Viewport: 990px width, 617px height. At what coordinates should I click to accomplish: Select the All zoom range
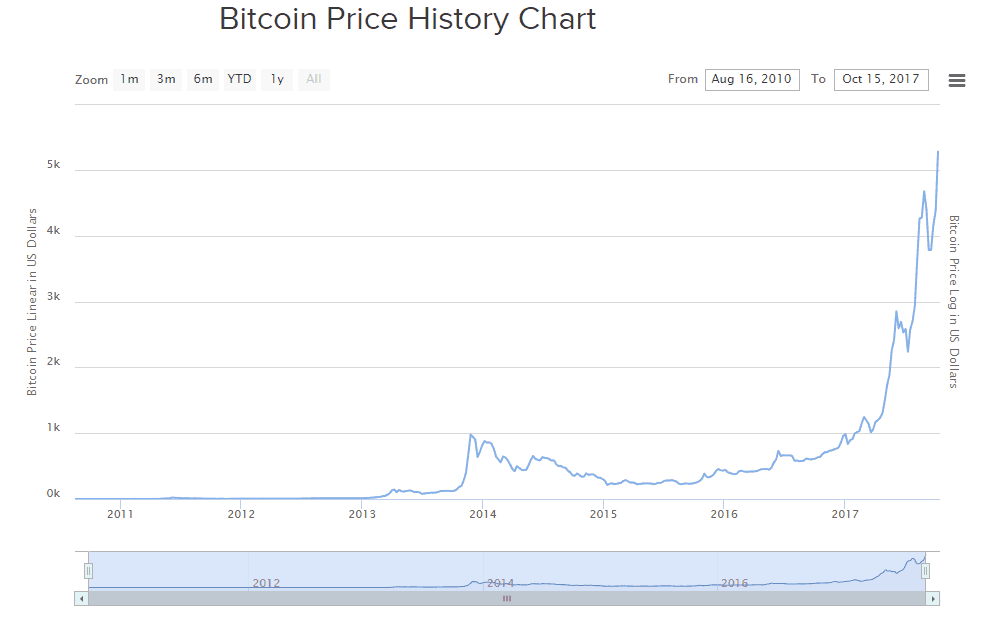click(x=314, y=80)
